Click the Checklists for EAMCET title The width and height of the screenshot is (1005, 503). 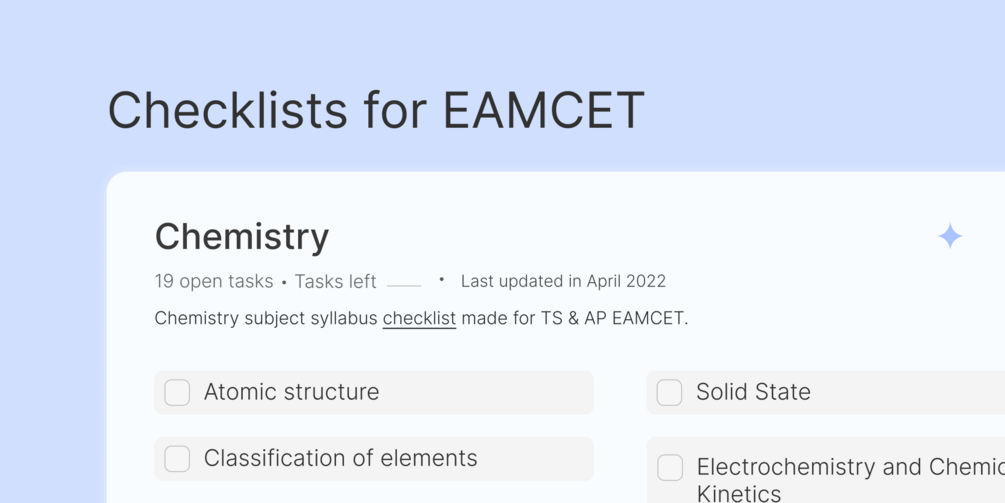coord(376,110)
